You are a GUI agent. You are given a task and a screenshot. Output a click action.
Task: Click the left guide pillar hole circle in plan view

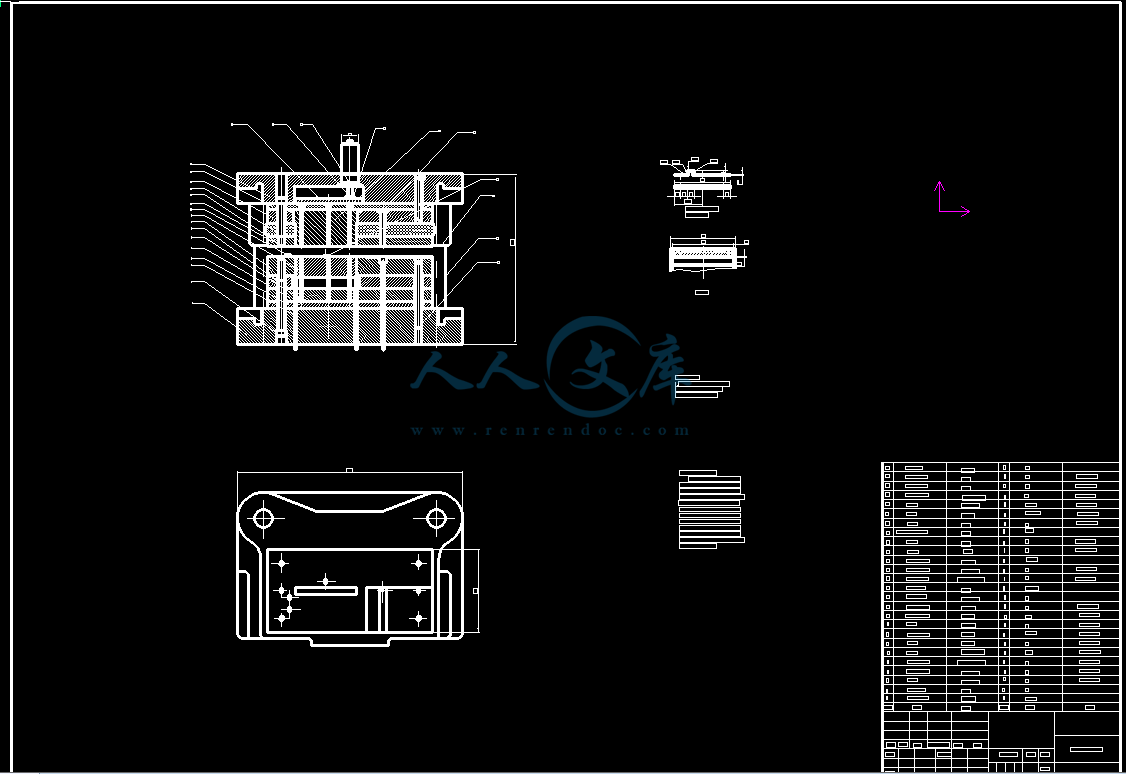(264, 518)
